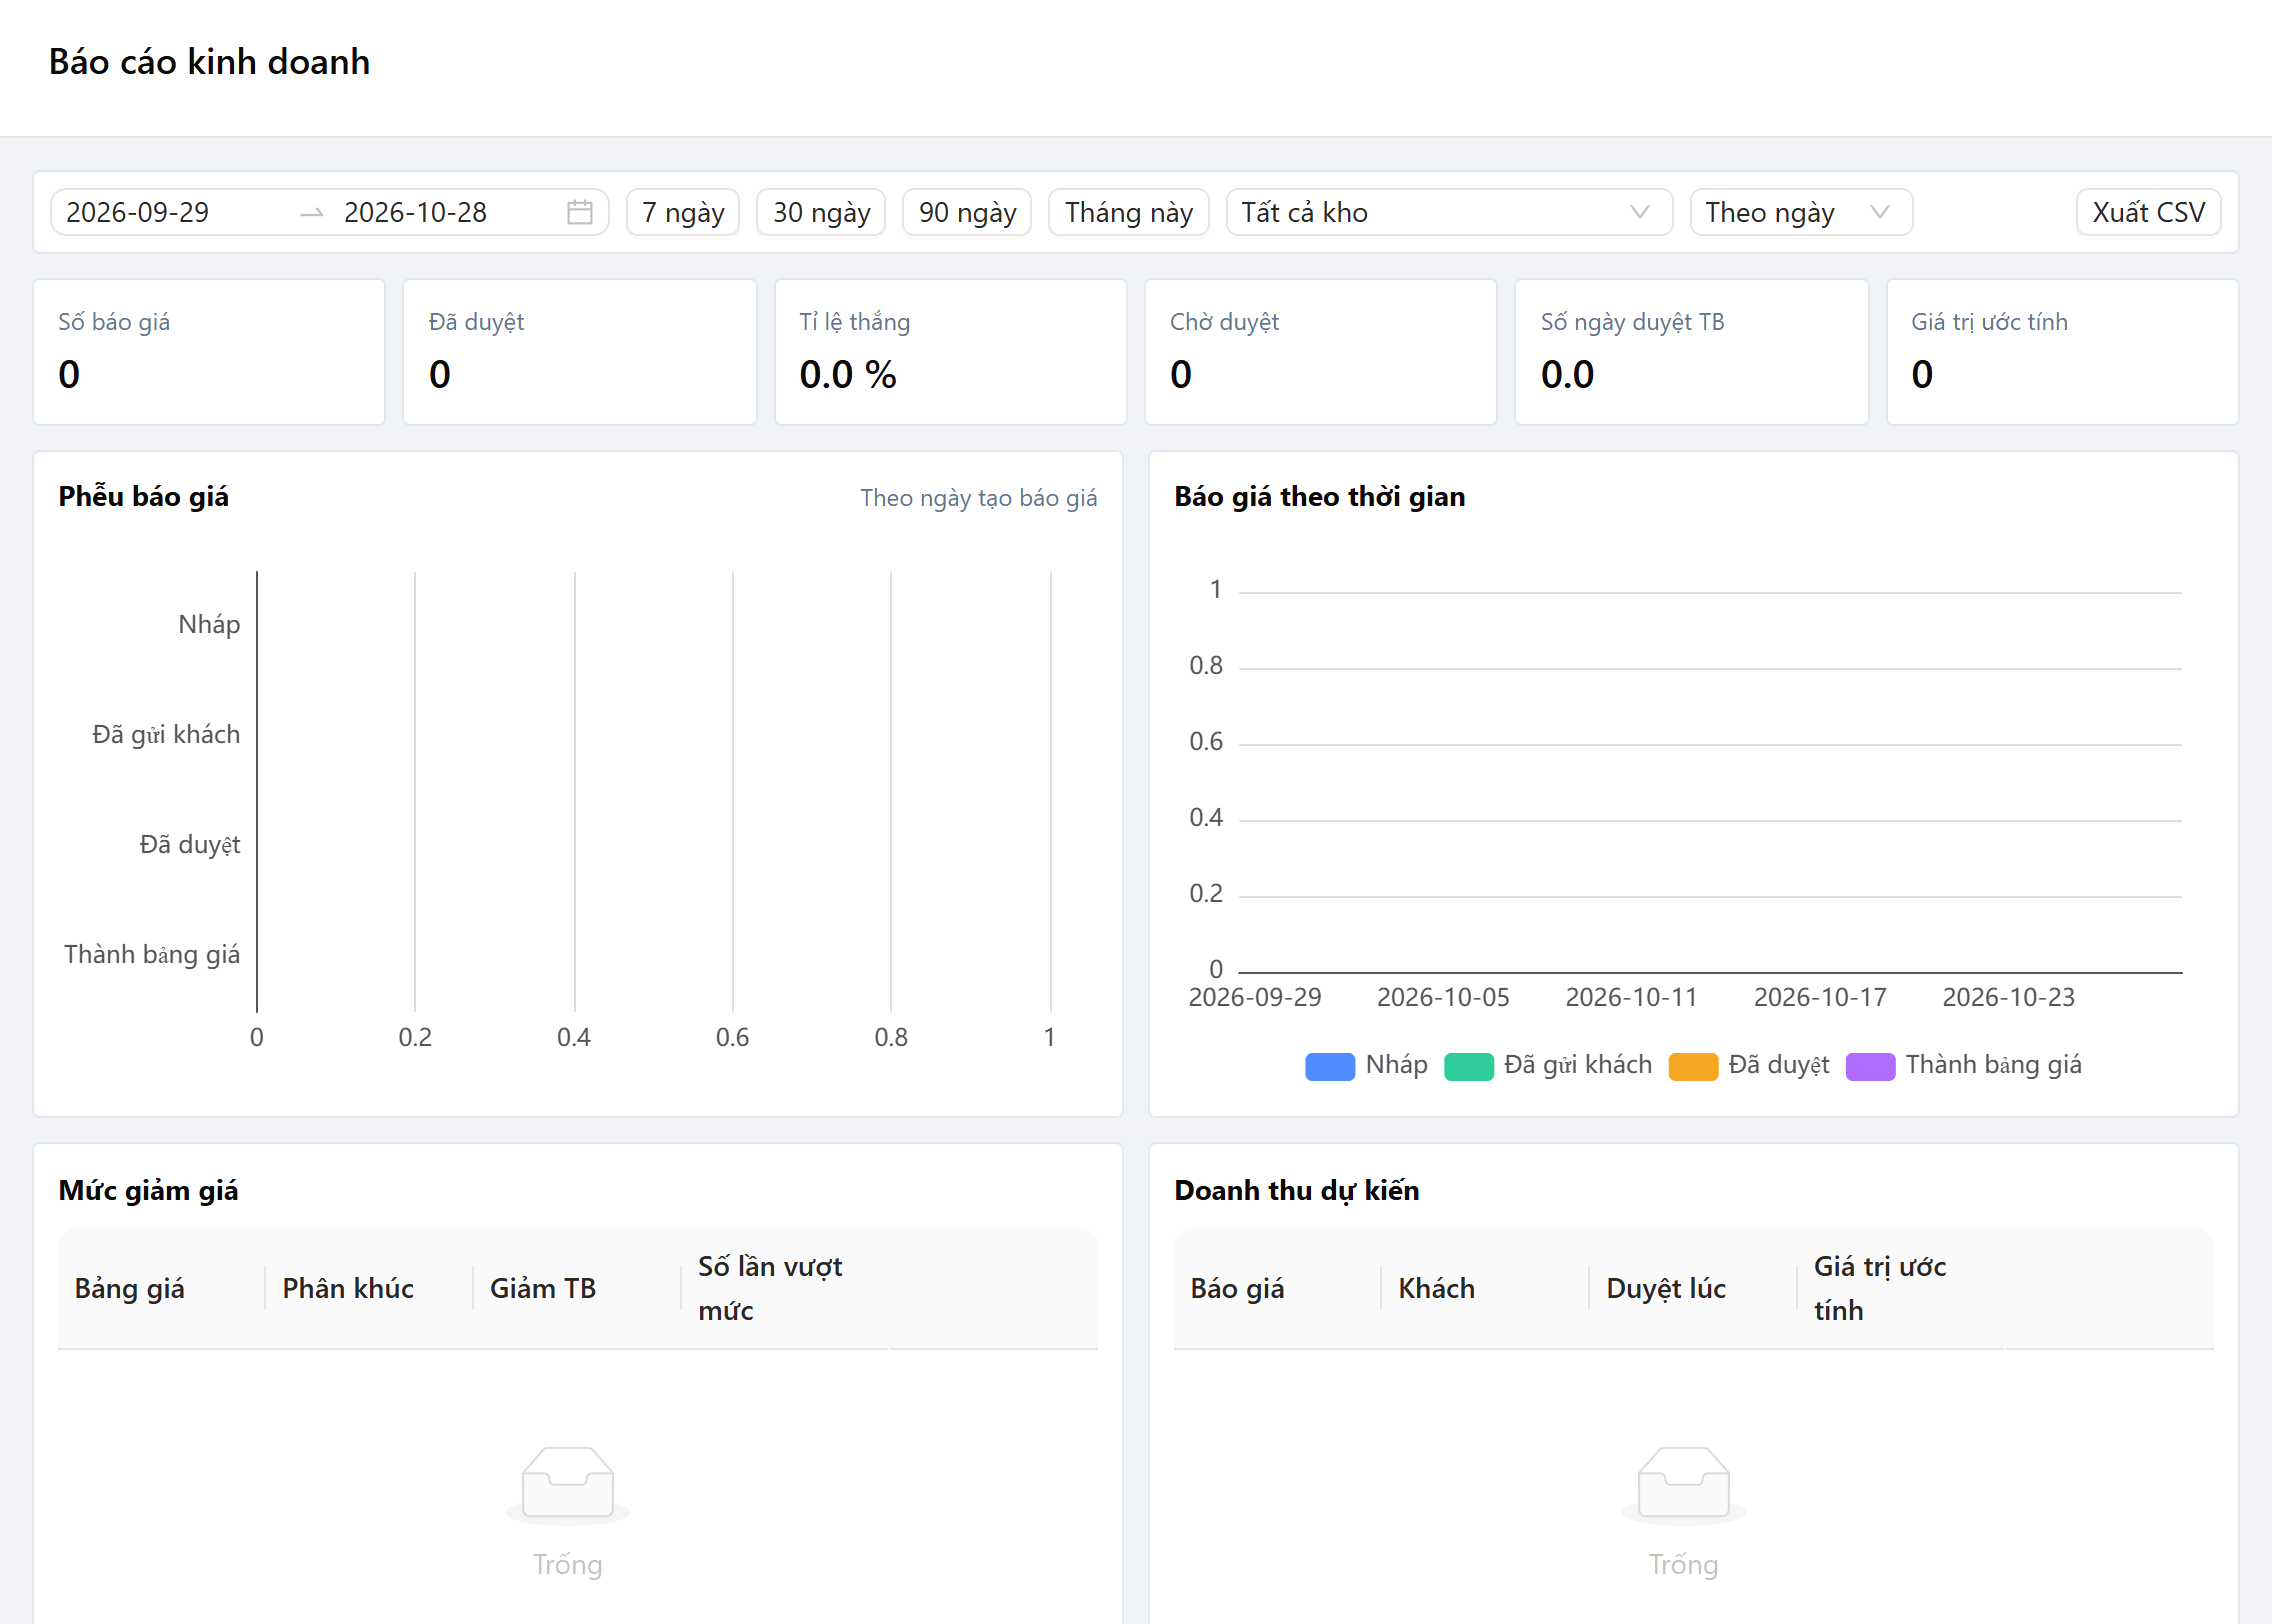Click the Duyệt lúc column header
This screenshot has width=2272, height=1624.
[1693, 1288]
